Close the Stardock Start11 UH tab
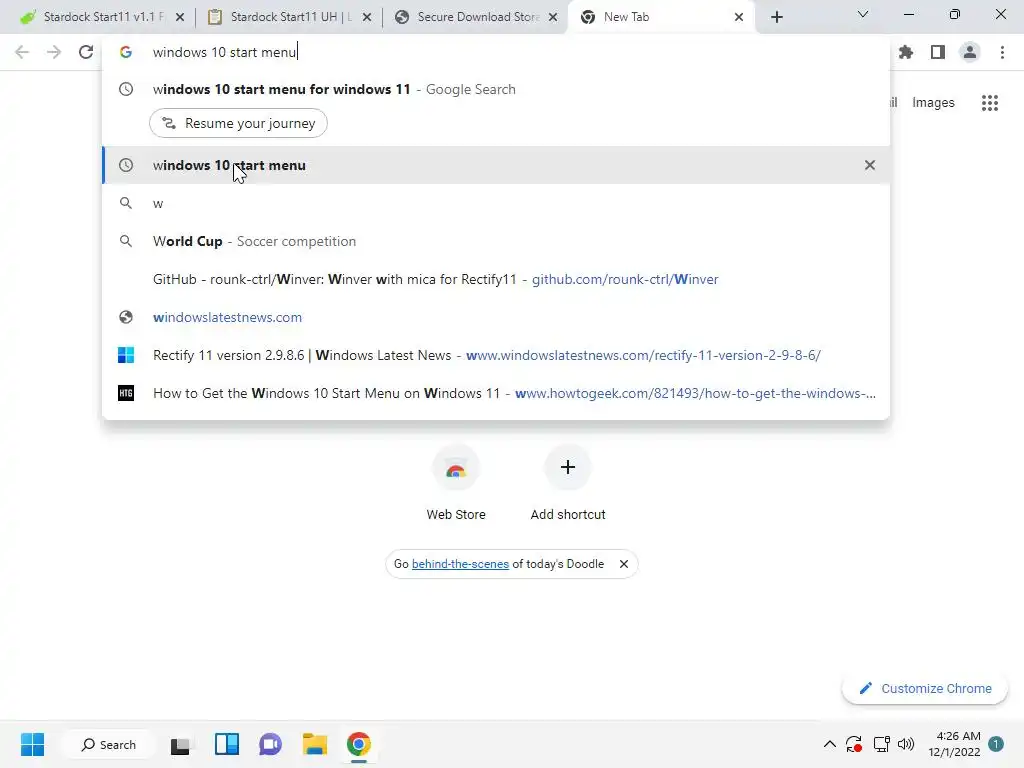Viewport: 1024px width, 768px height. tap(367, 17)
